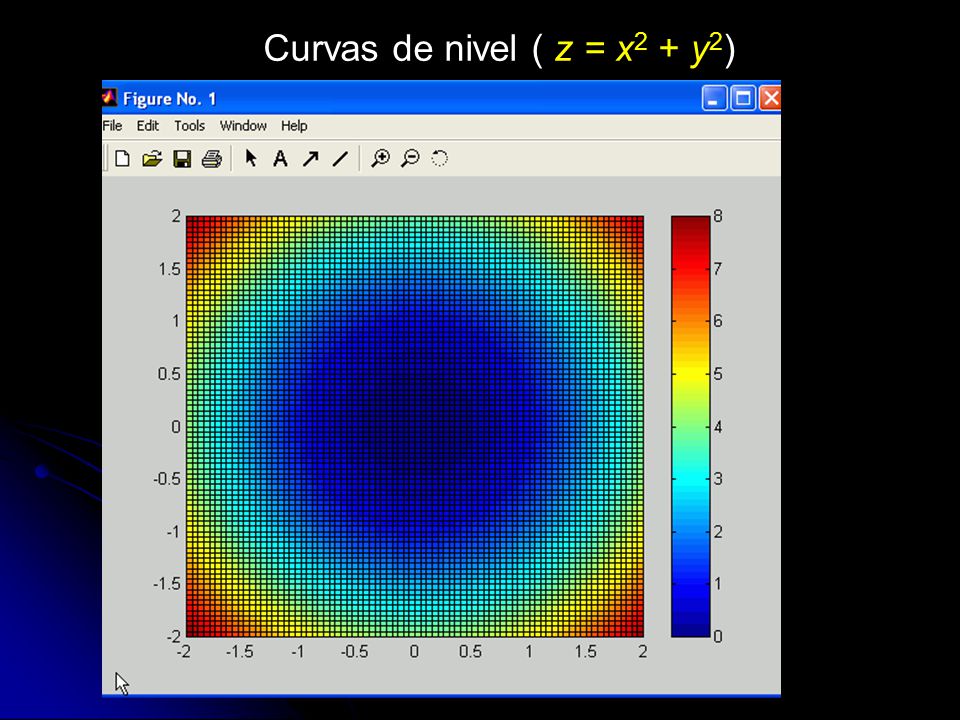Close the Figure No. 1 window
Image resolution: width=960 pixels, height=720 pixels.
(x=770, y=98)
